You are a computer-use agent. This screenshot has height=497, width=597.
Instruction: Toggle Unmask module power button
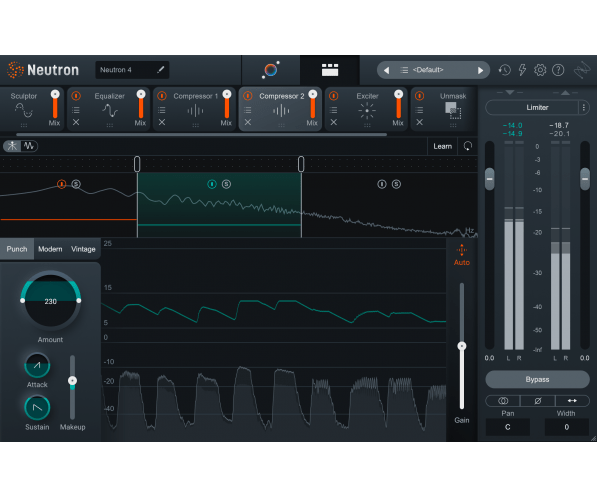419,96
